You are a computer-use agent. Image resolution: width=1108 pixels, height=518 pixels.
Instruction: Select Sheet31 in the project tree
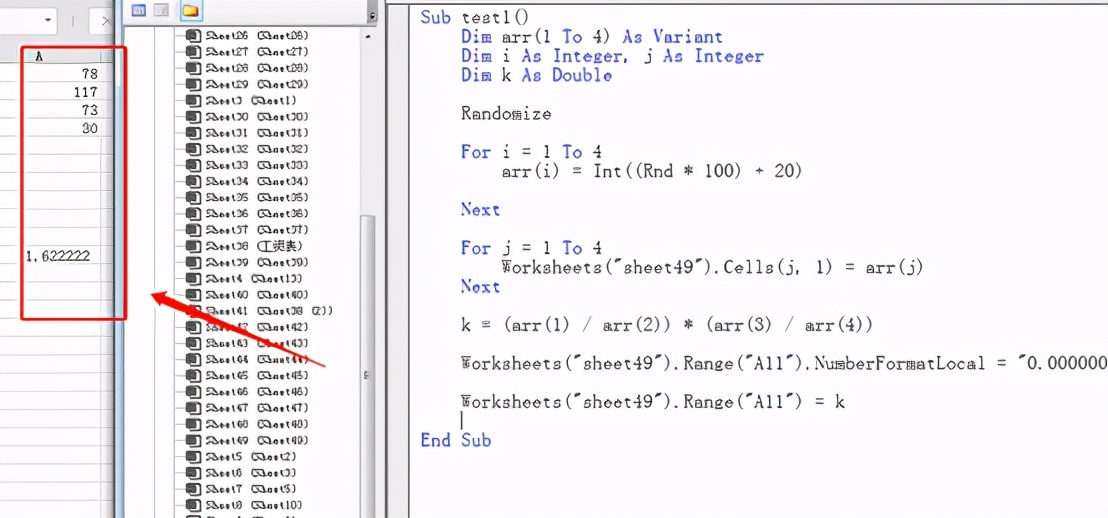[x=247, y=133]
